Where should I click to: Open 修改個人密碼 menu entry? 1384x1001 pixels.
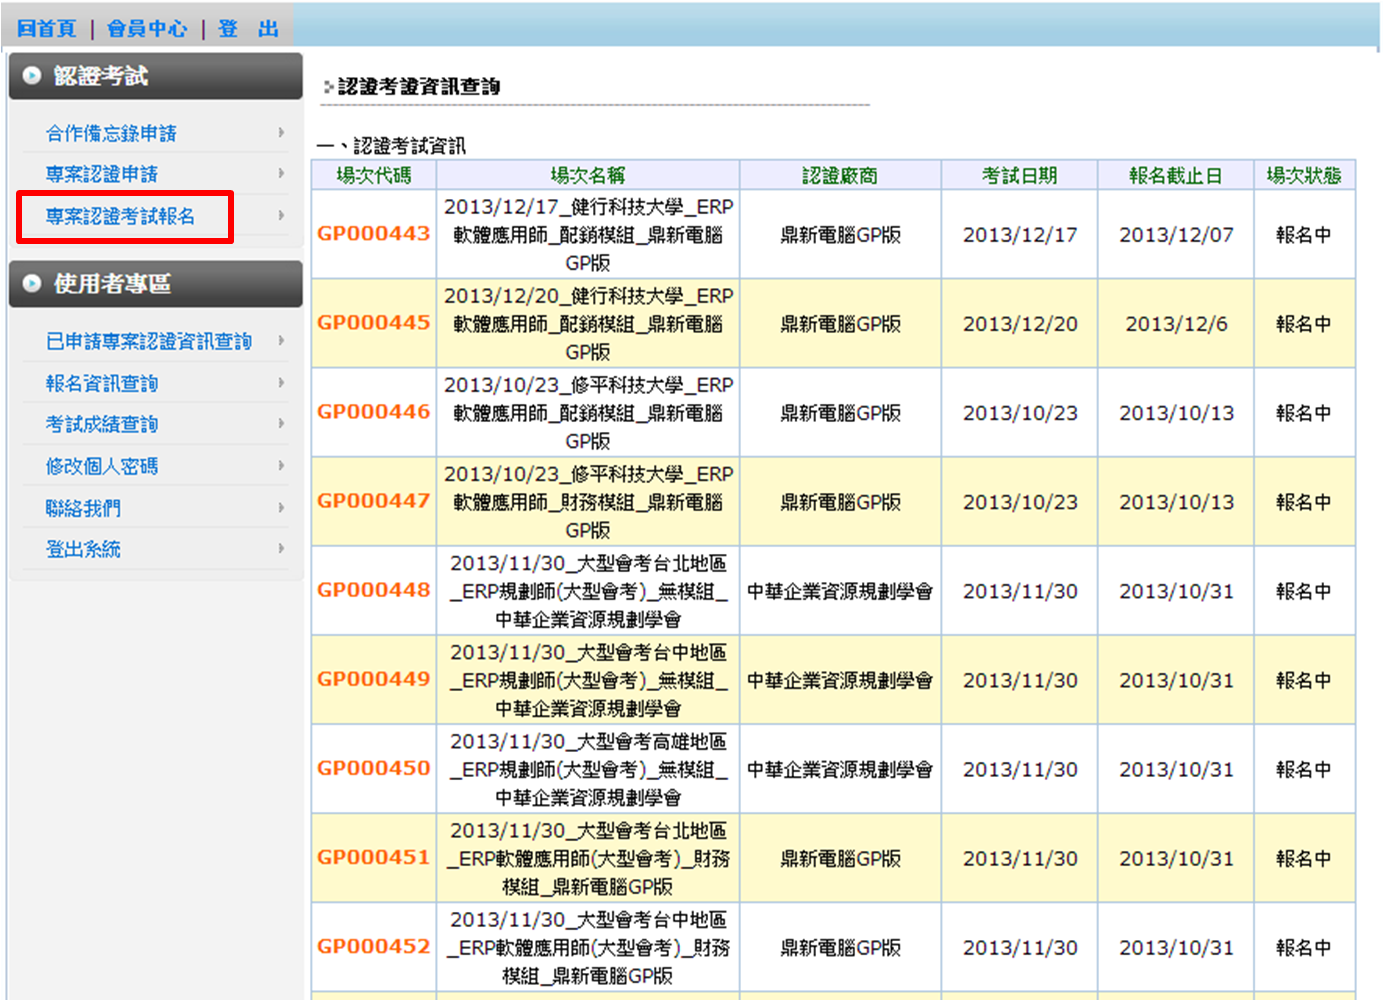(x=102, y=467)
